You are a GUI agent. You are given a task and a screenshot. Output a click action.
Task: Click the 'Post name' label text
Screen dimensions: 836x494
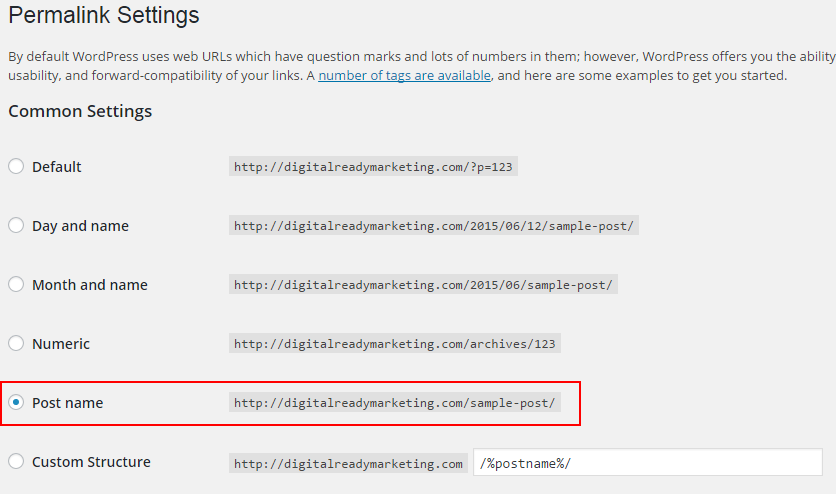pos(67,403)
